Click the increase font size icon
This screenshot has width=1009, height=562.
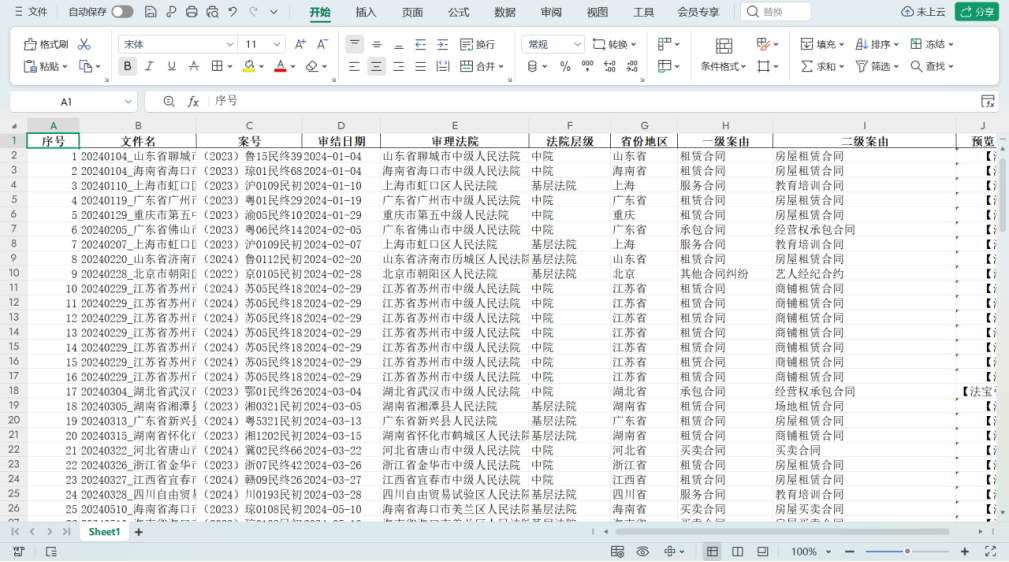click(x=300, y=44)
